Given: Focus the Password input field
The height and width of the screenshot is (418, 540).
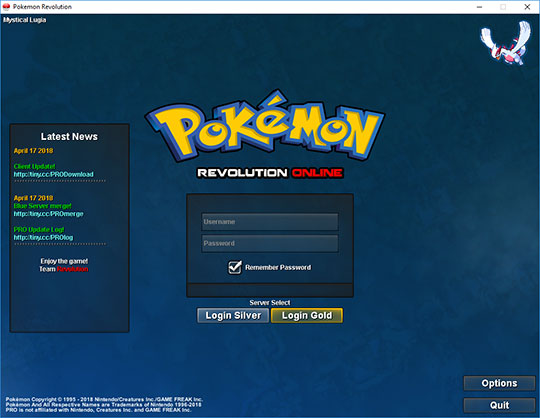Looking at the screenshot, I should [x=270, y=243].
